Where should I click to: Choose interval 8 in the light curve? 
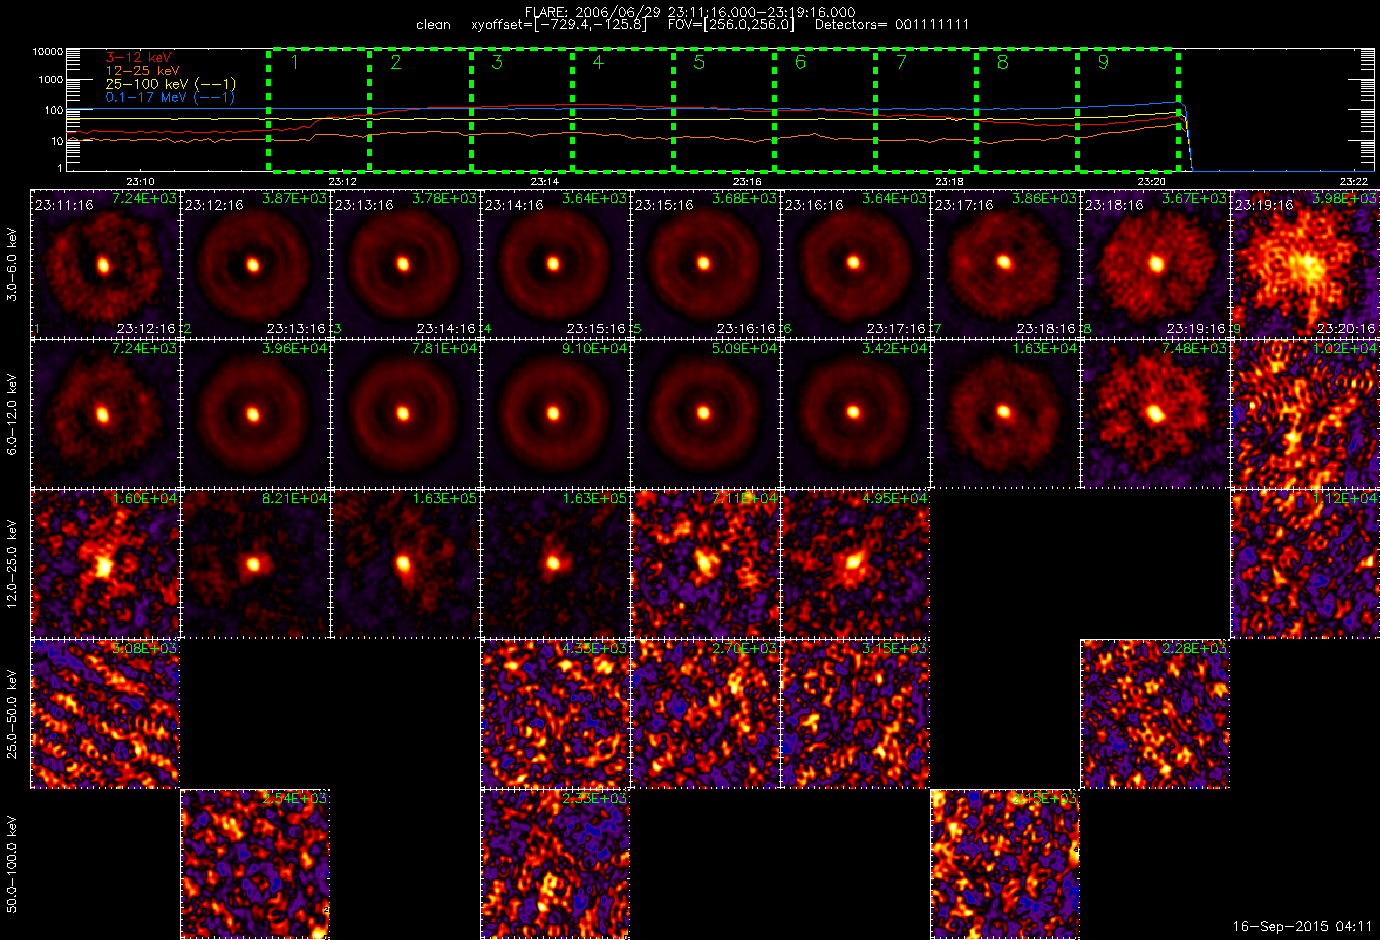[x=1026, y=110]
